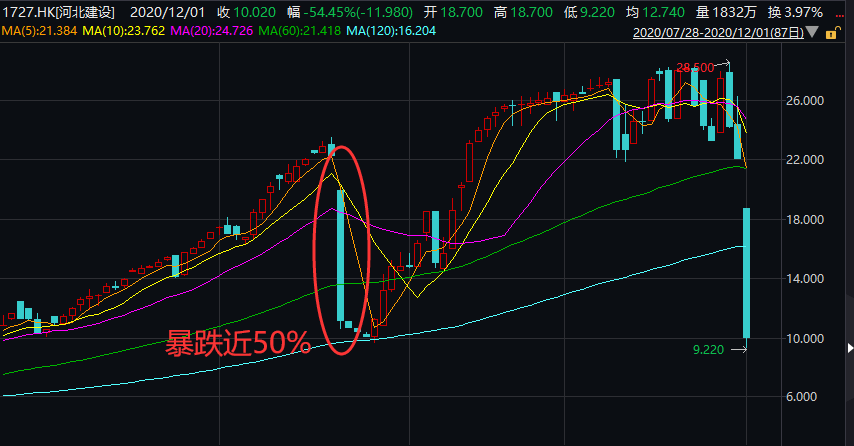Click the 1727.HK stock name title
The image size is (854, 446).
click(x=58, y=12)
